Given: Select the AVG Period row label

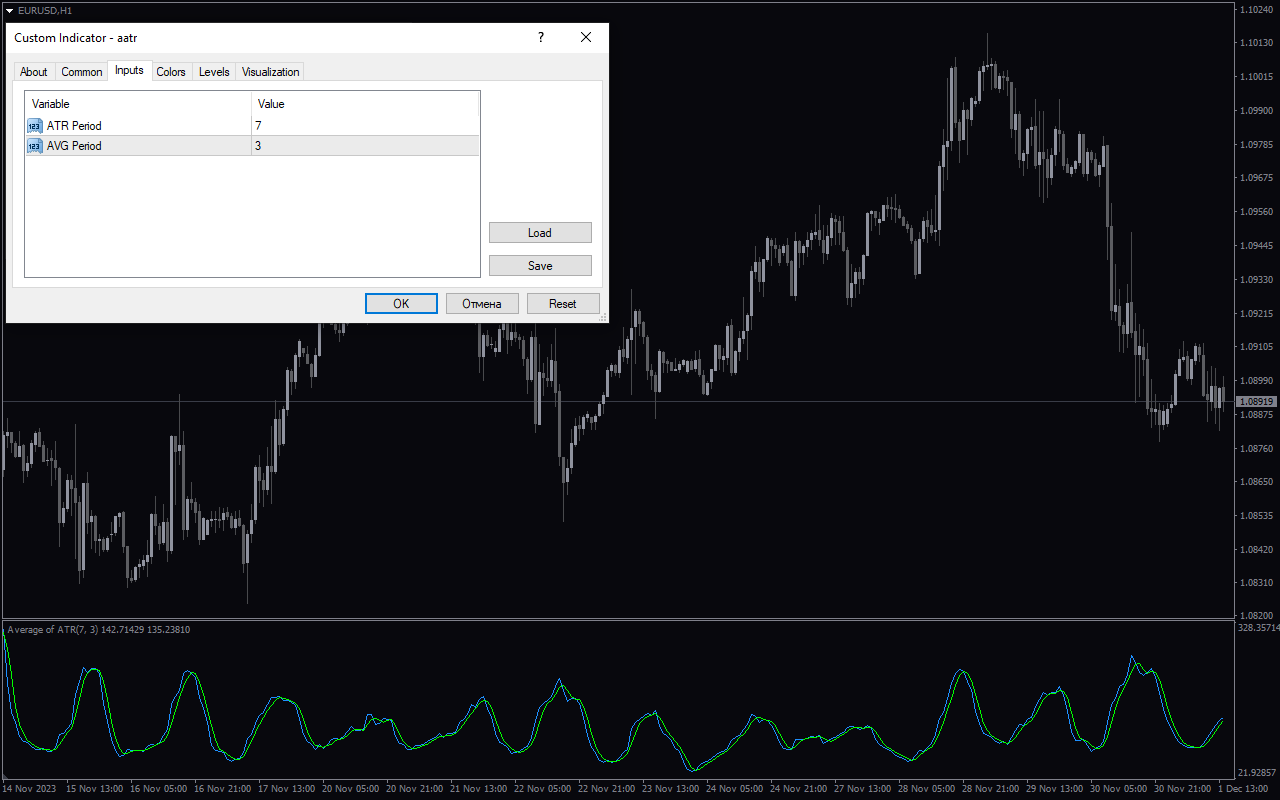Looking at the screenshot, I should [x=74, y=146].
